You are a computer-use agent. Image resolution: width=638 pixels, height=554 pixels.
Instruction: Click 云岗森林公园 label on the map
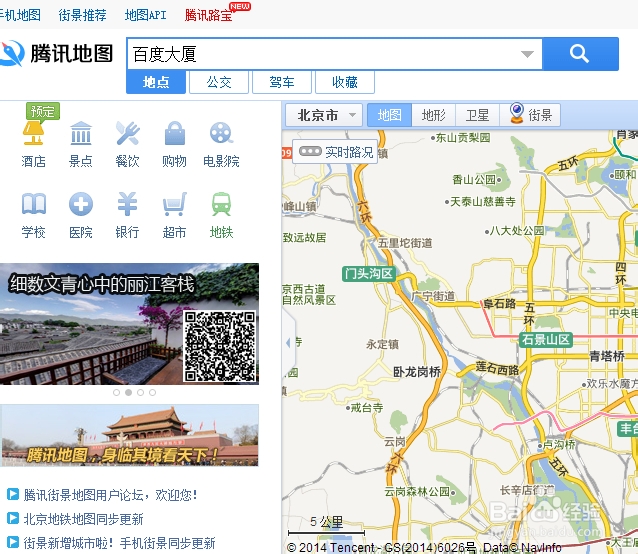point(417,491)
